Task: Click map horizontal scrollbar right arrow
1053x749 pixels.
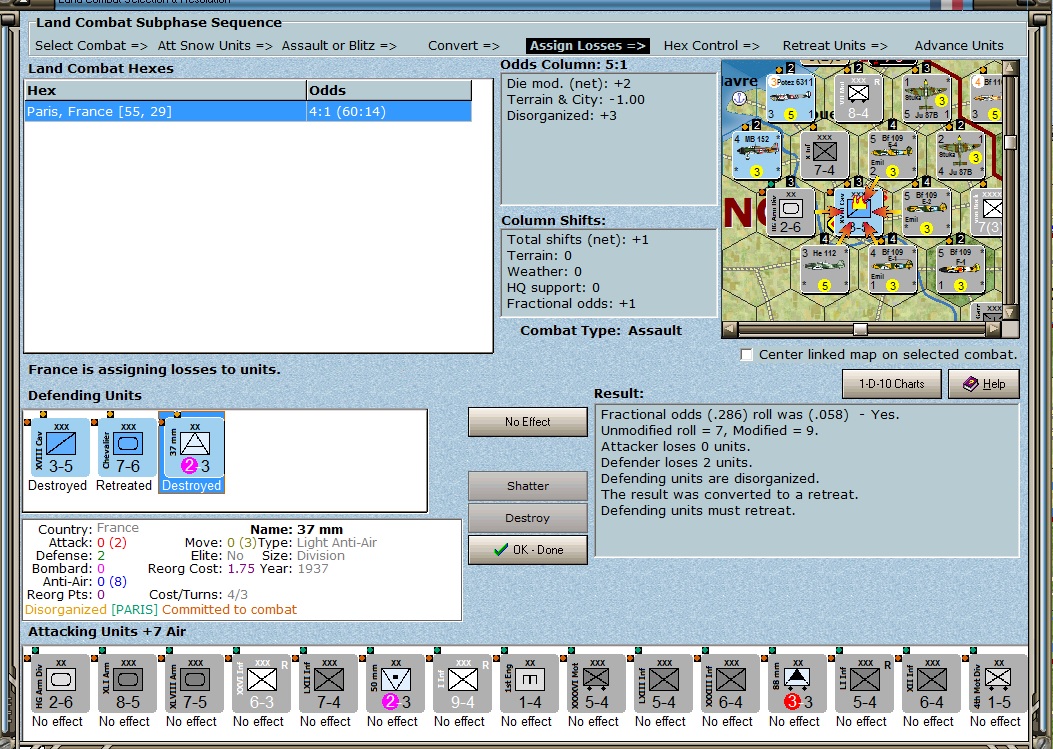Action: pyautogui.click(x=994, y=329)
